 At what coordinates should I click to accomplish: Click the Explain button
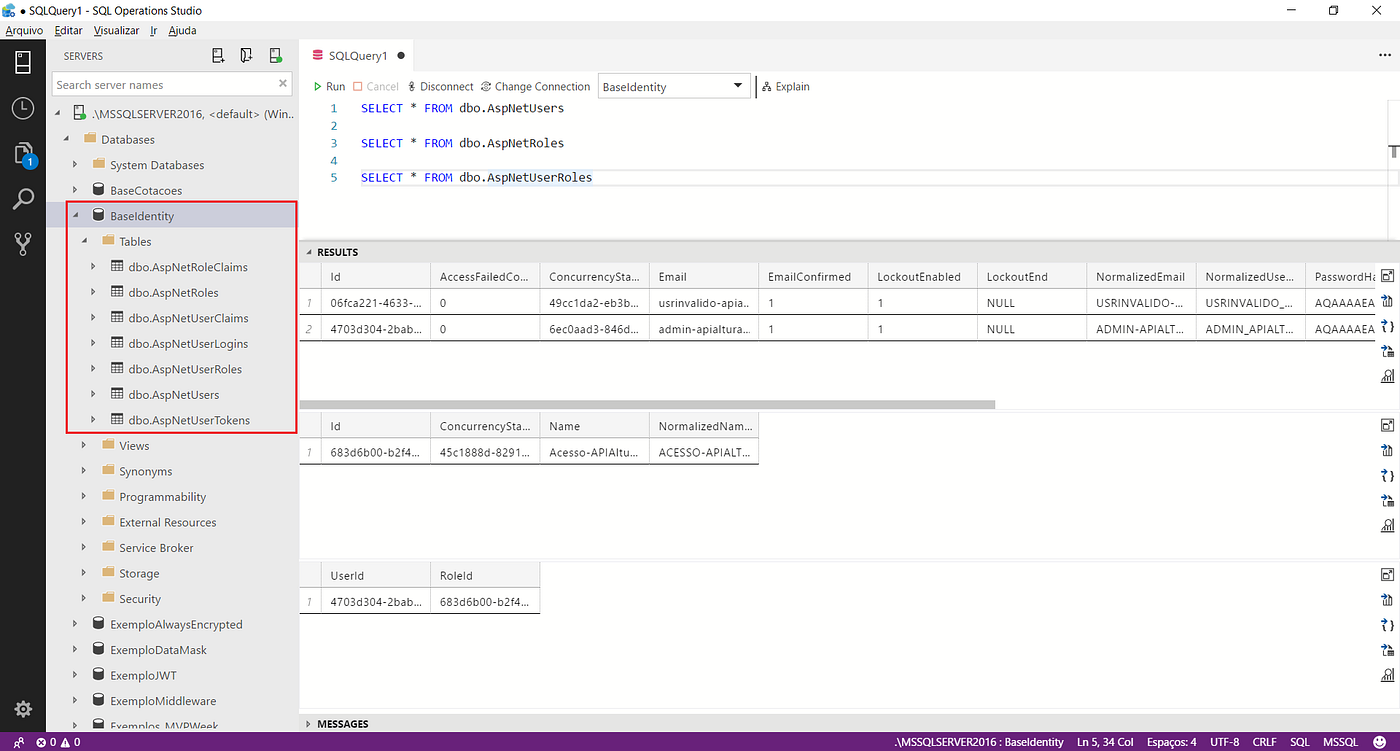click(786, 87)
